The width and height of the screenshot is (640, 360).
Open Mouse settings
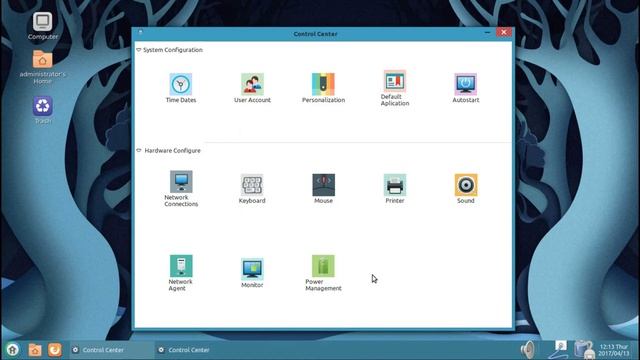[323, 189]
